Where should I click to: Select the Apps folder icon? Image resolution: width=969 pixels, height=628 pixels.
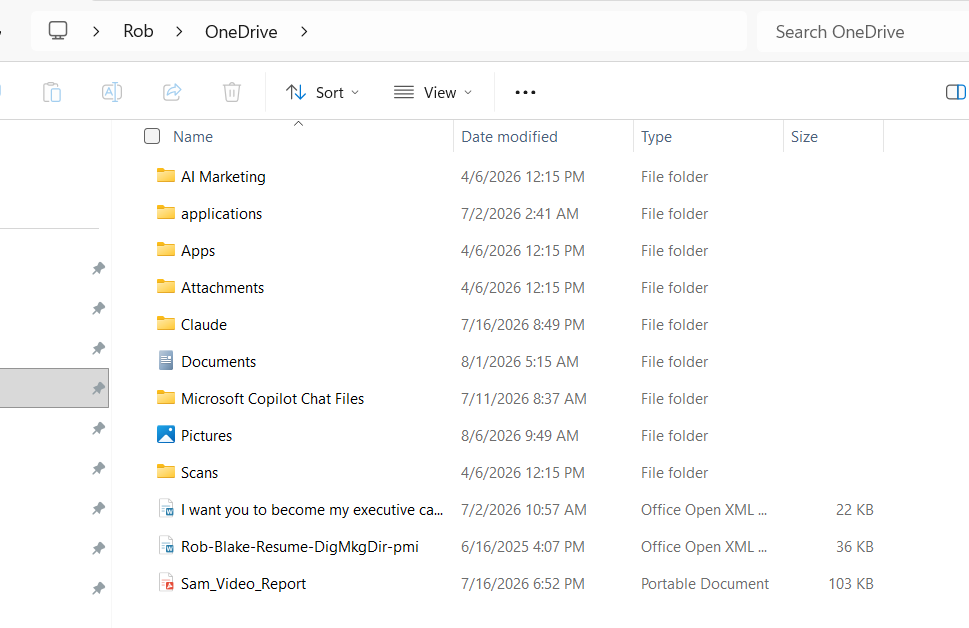coord(166,250)
